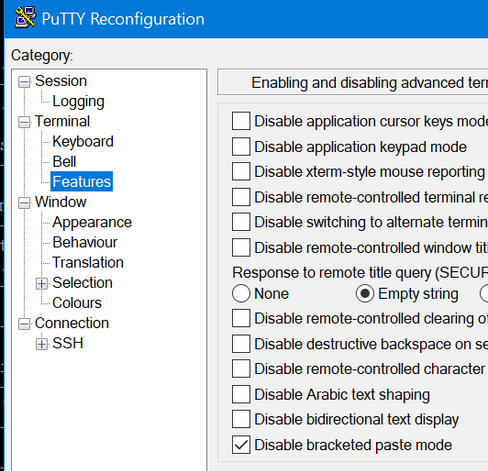Select the Keyboard category

pos(83,142)
